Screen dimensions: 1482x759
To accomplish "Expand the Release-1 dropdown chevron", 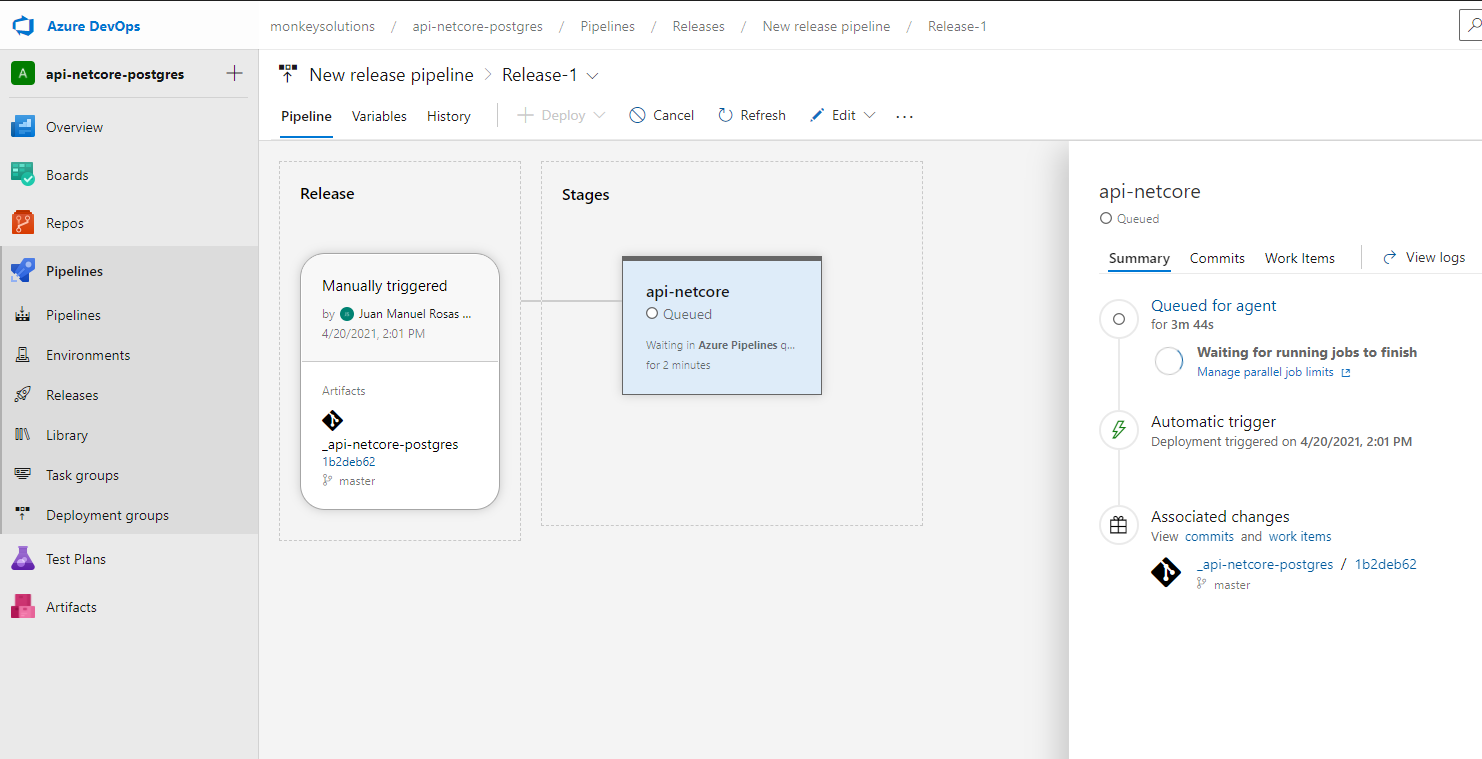I will tap(592, 75).
